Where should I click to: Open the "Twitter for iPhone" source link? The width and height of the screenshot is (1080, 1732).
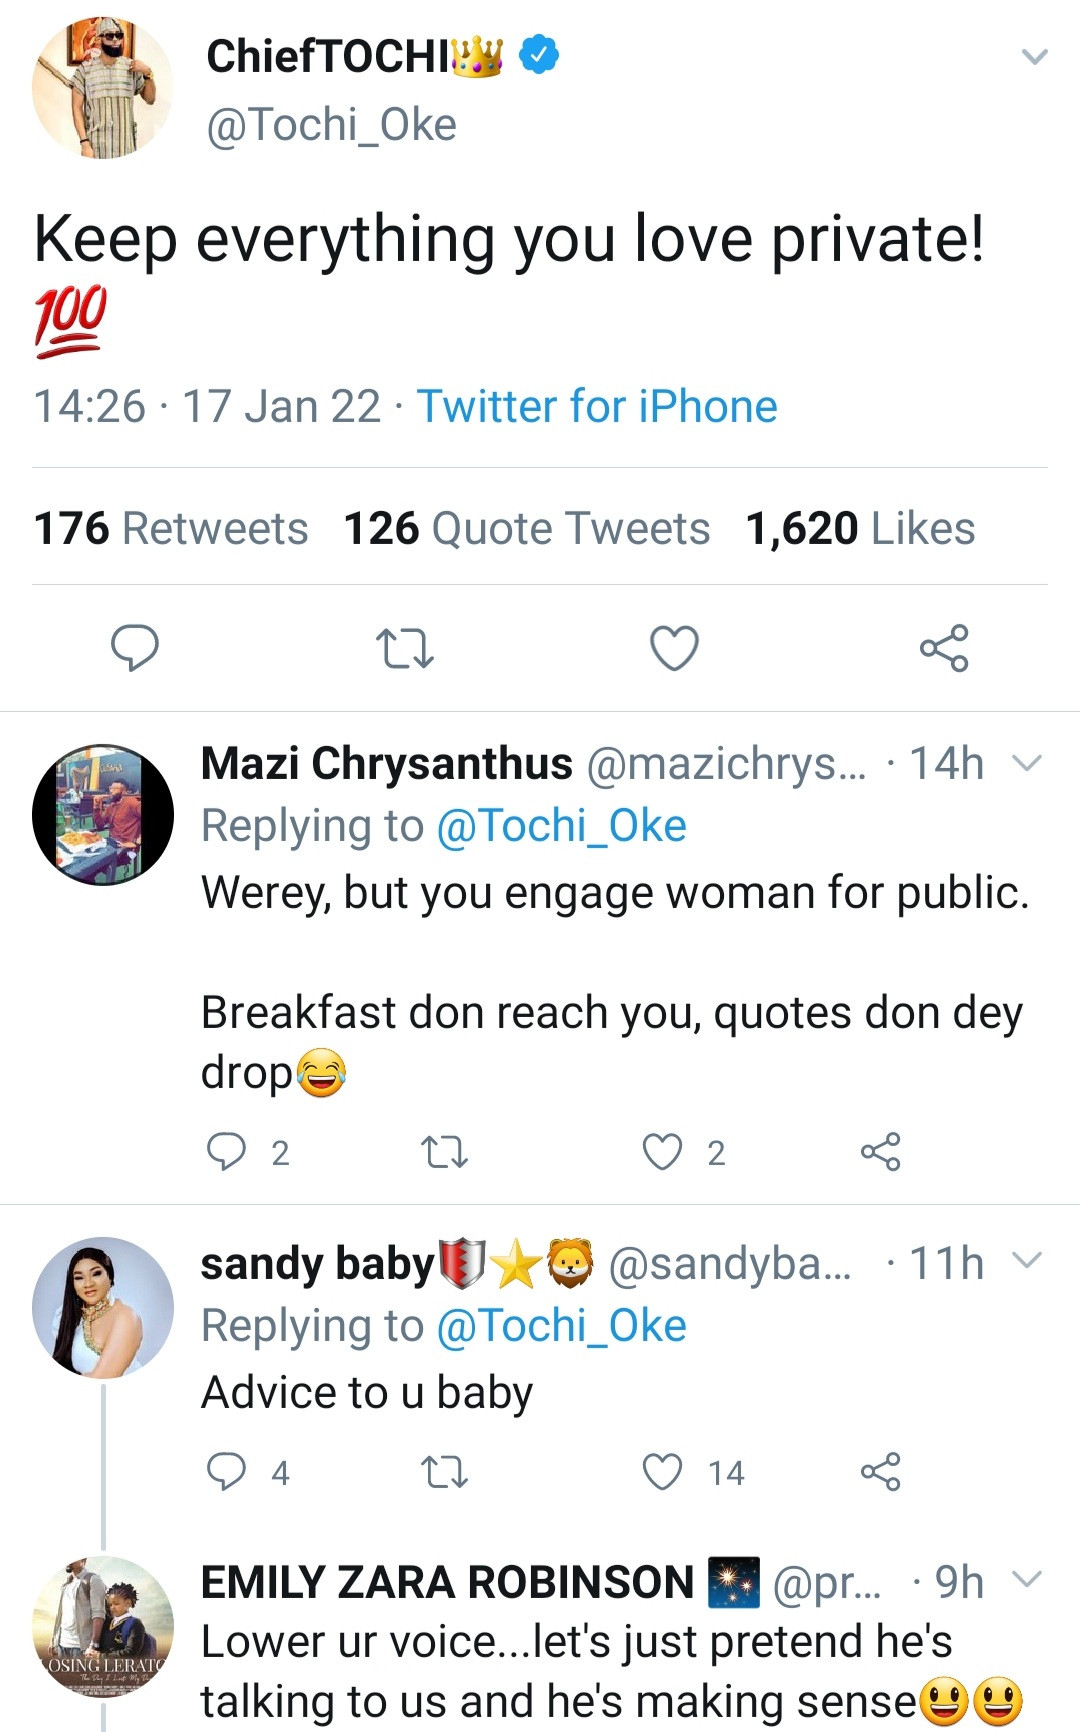[x=597, y=407]
